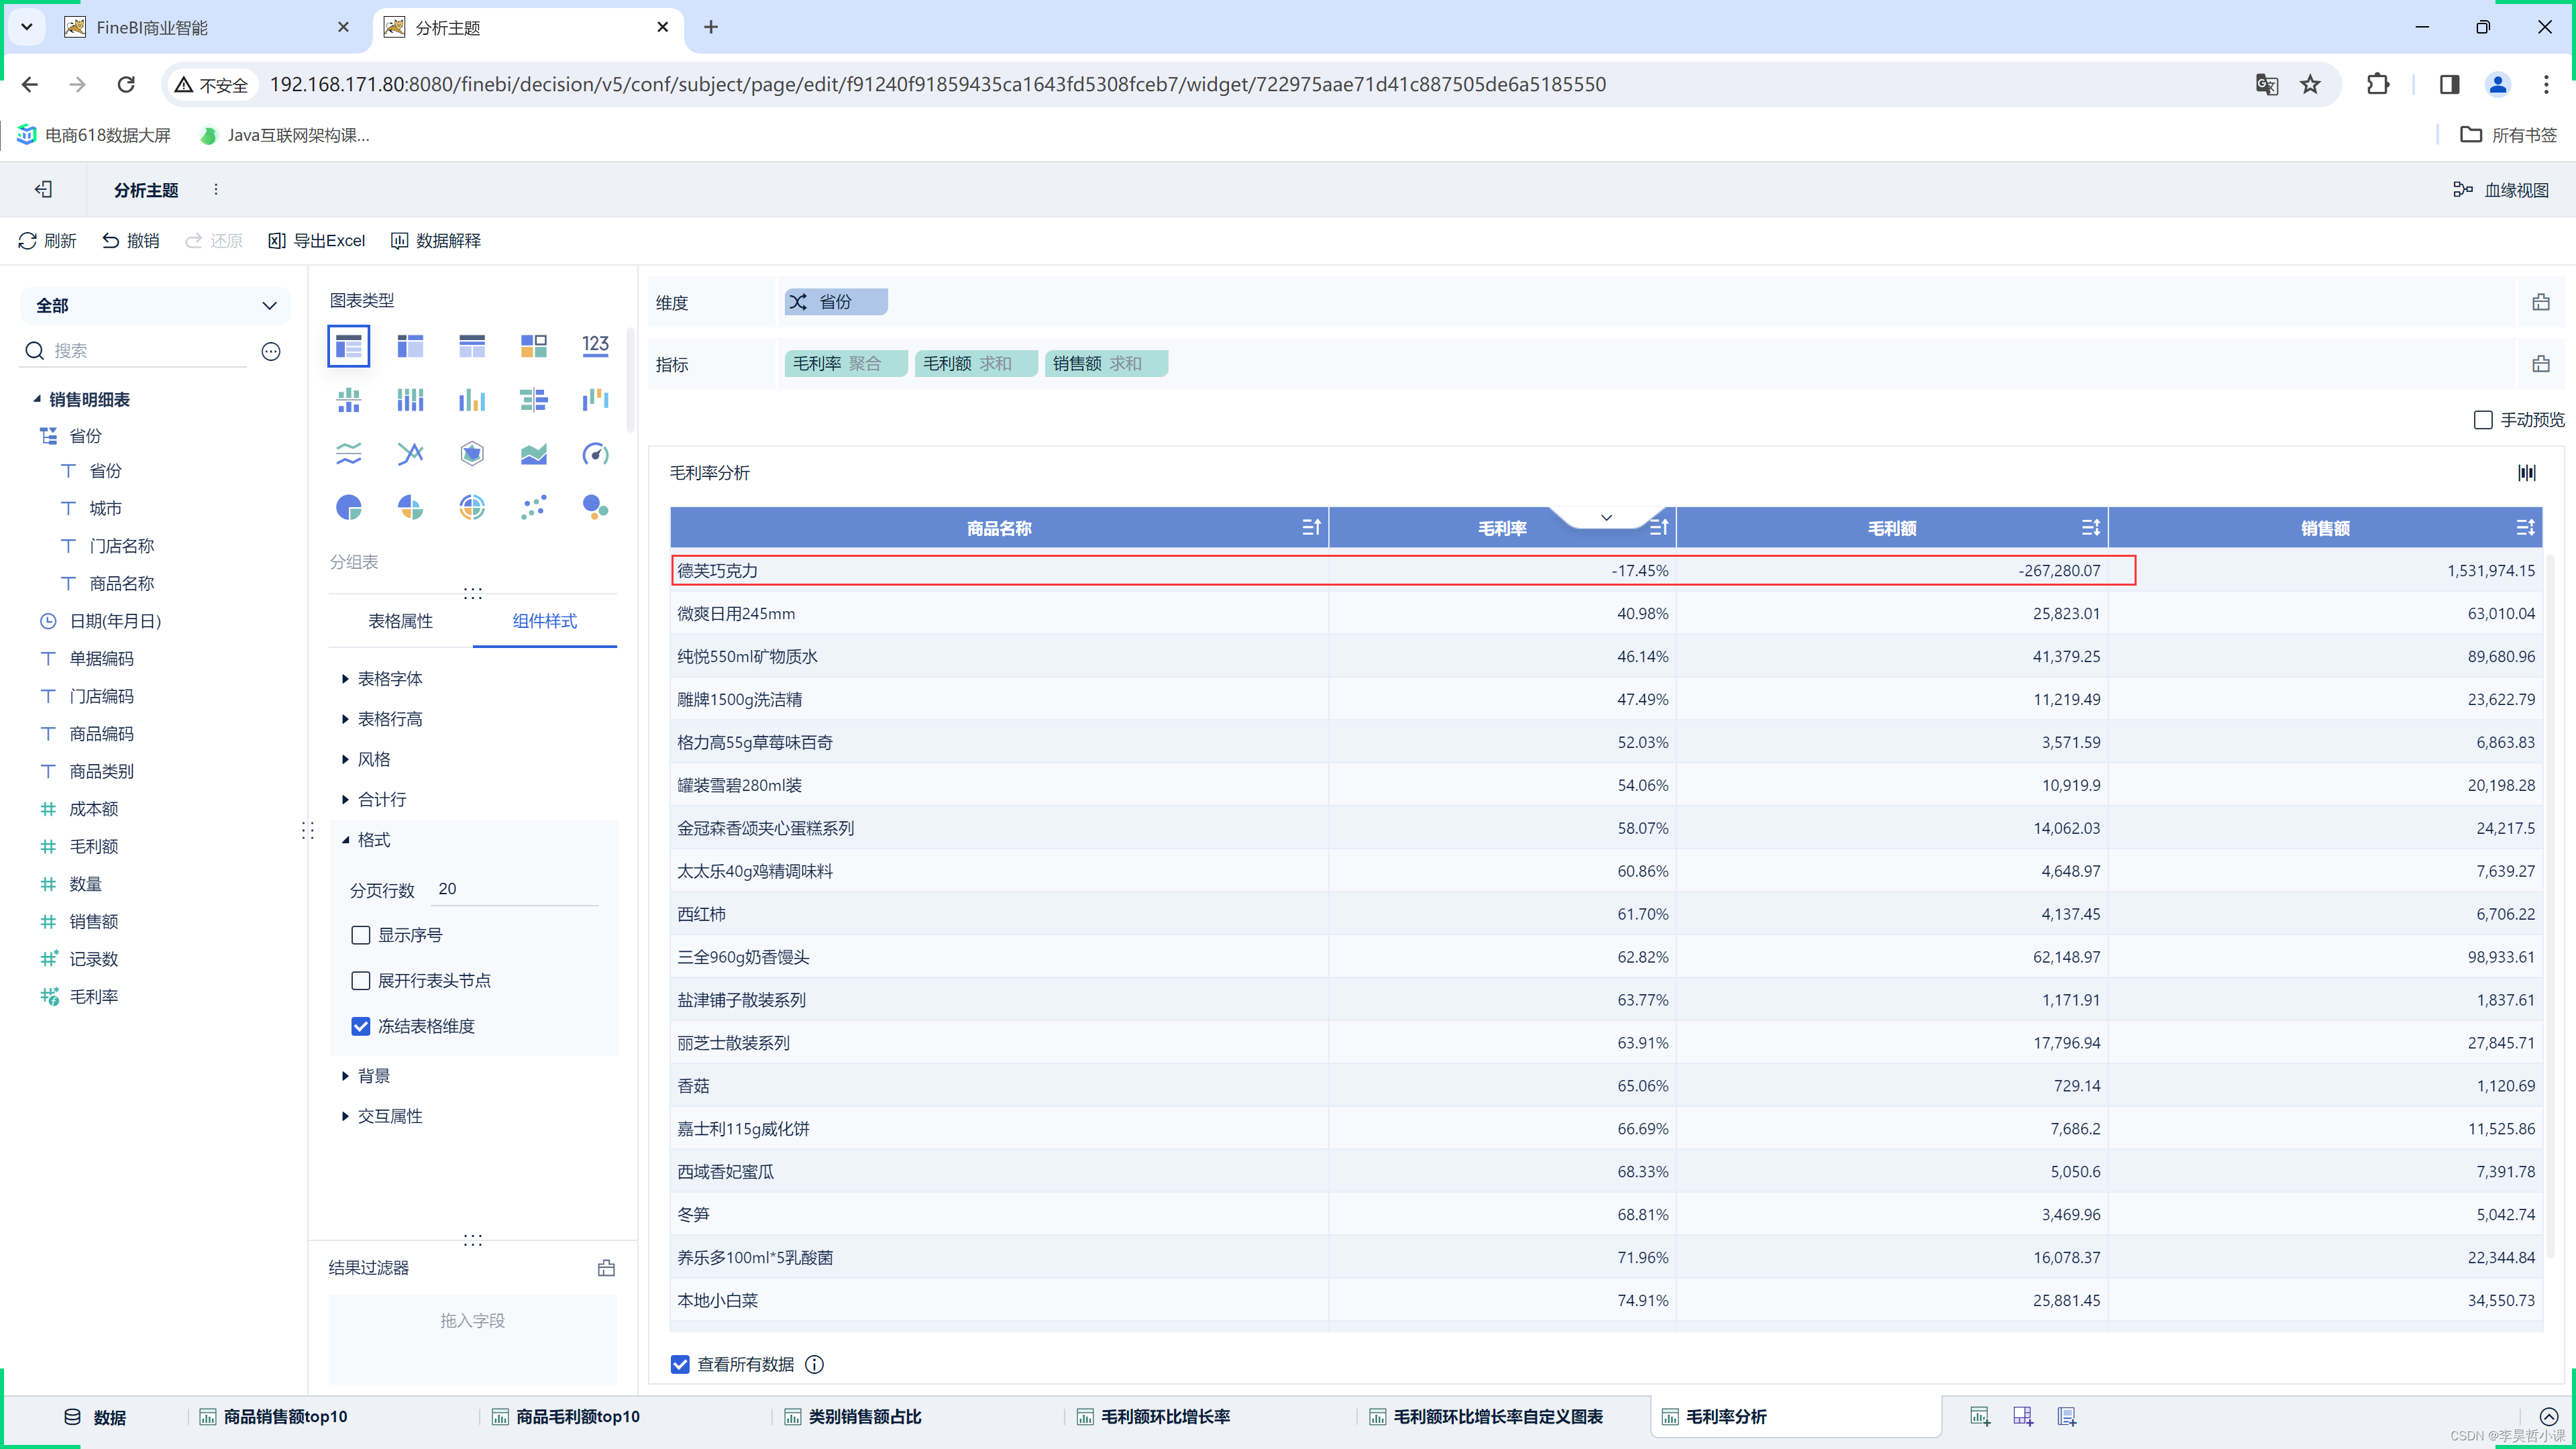Bookmark this page with the star icon
This screenshot has height=1449, width=2576.
[2310, 85]
